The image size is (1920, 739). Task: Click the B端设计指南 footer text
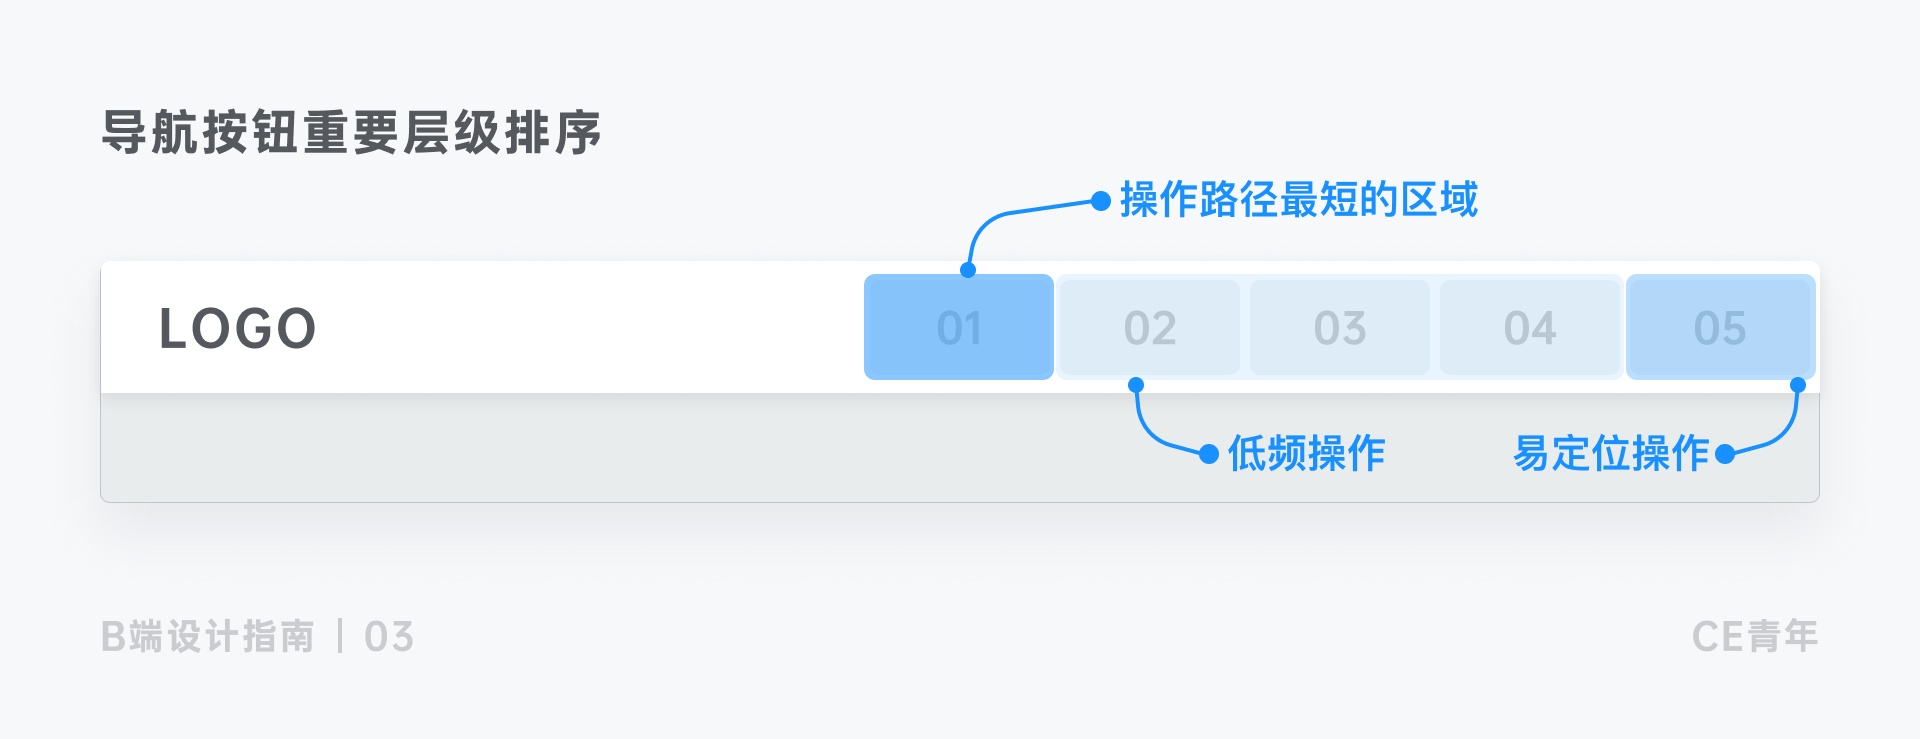tap(208, 636)
